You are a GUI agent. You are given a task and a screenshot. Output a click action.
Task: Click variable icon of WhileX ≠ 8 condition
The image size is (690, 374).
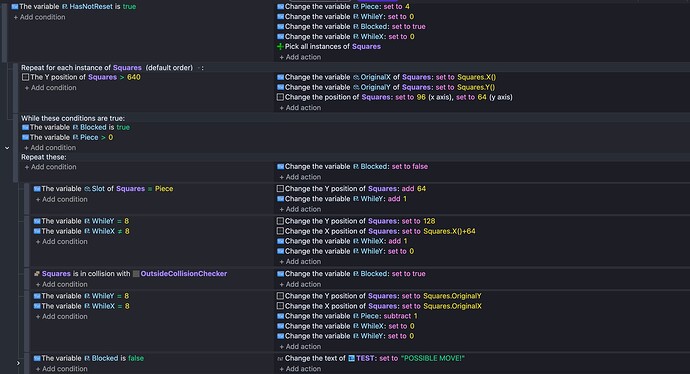coord(37,231)
